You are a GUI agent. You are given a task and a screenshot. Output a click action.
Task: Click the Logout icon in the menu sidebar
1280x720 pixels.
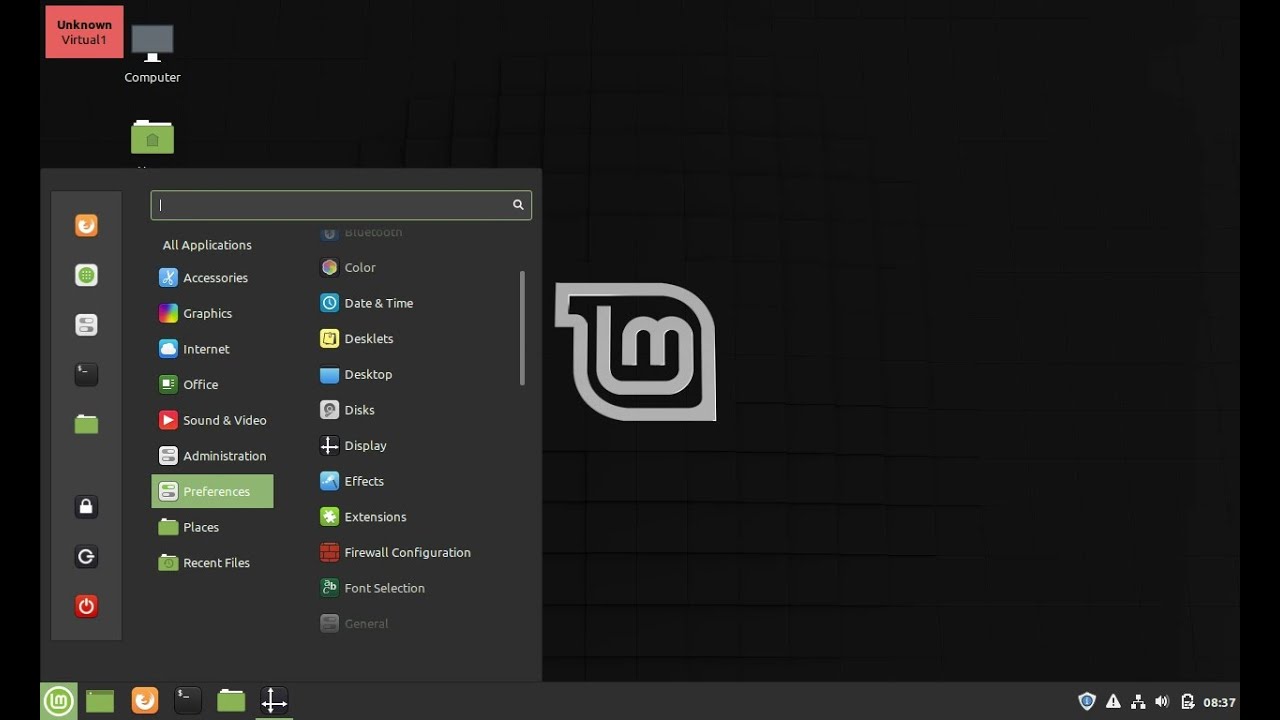[86, 557]
